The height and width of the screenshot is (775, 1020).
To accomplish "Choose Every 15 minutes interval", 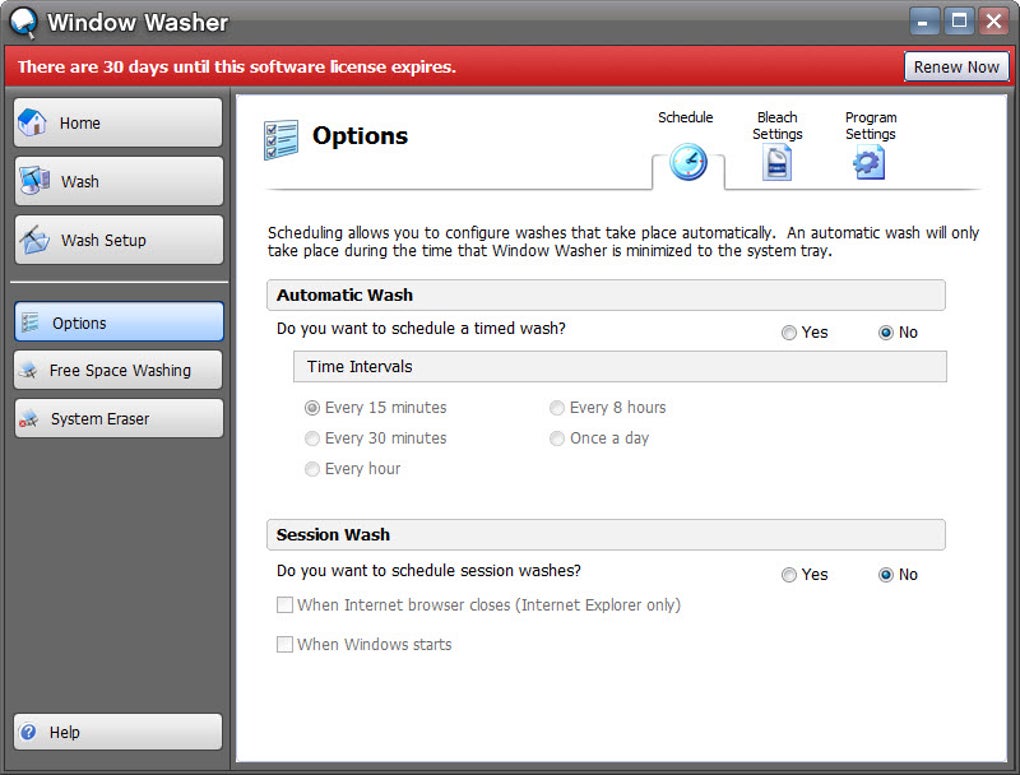I will pyautogui.click(x=312, y=407).
